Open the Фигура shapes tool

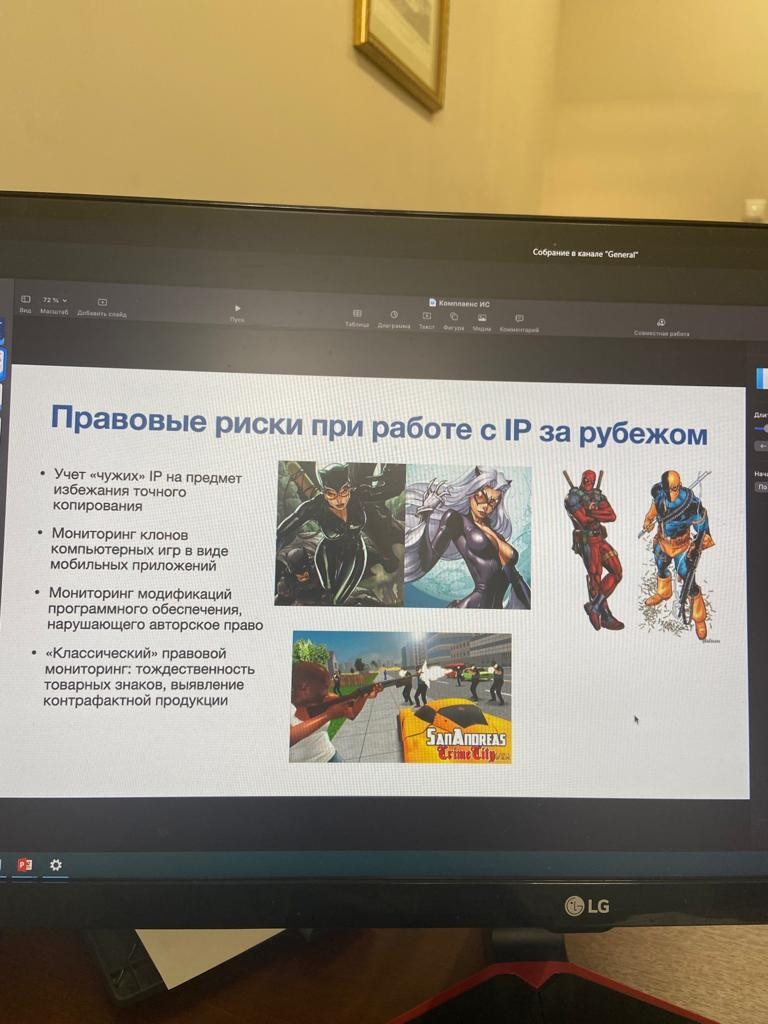click(454, 317)
